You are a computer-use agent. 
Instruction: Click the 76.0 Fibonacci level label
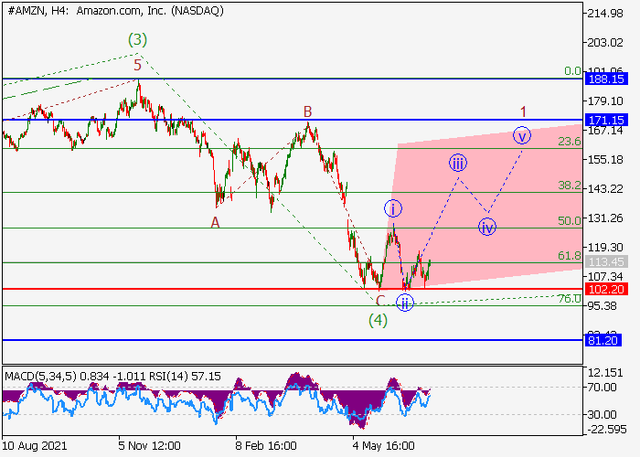569,299
